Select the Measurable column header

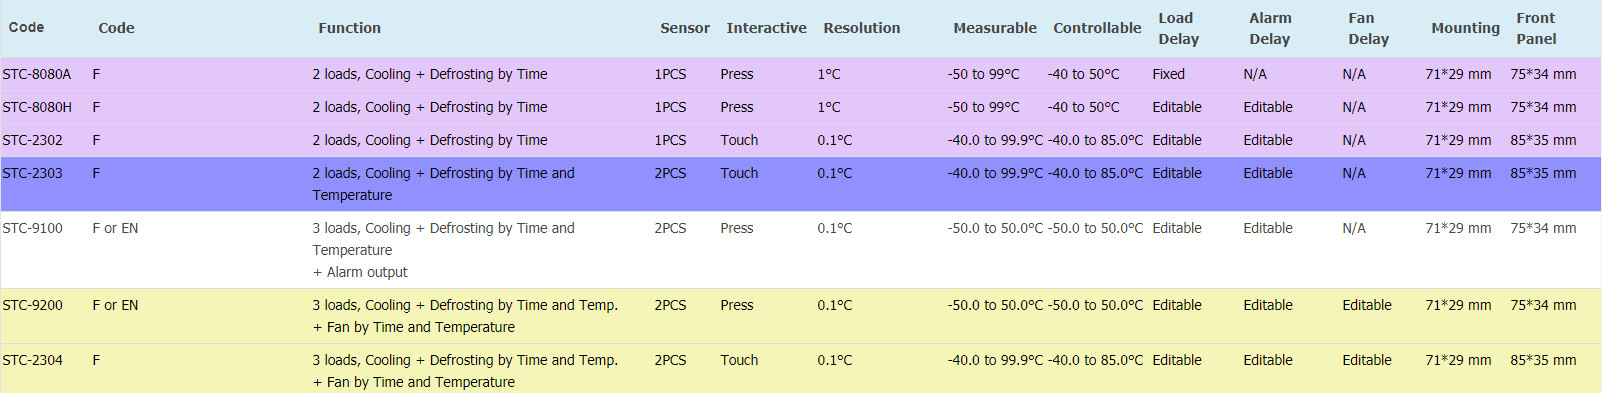click(x=995, y=28)
